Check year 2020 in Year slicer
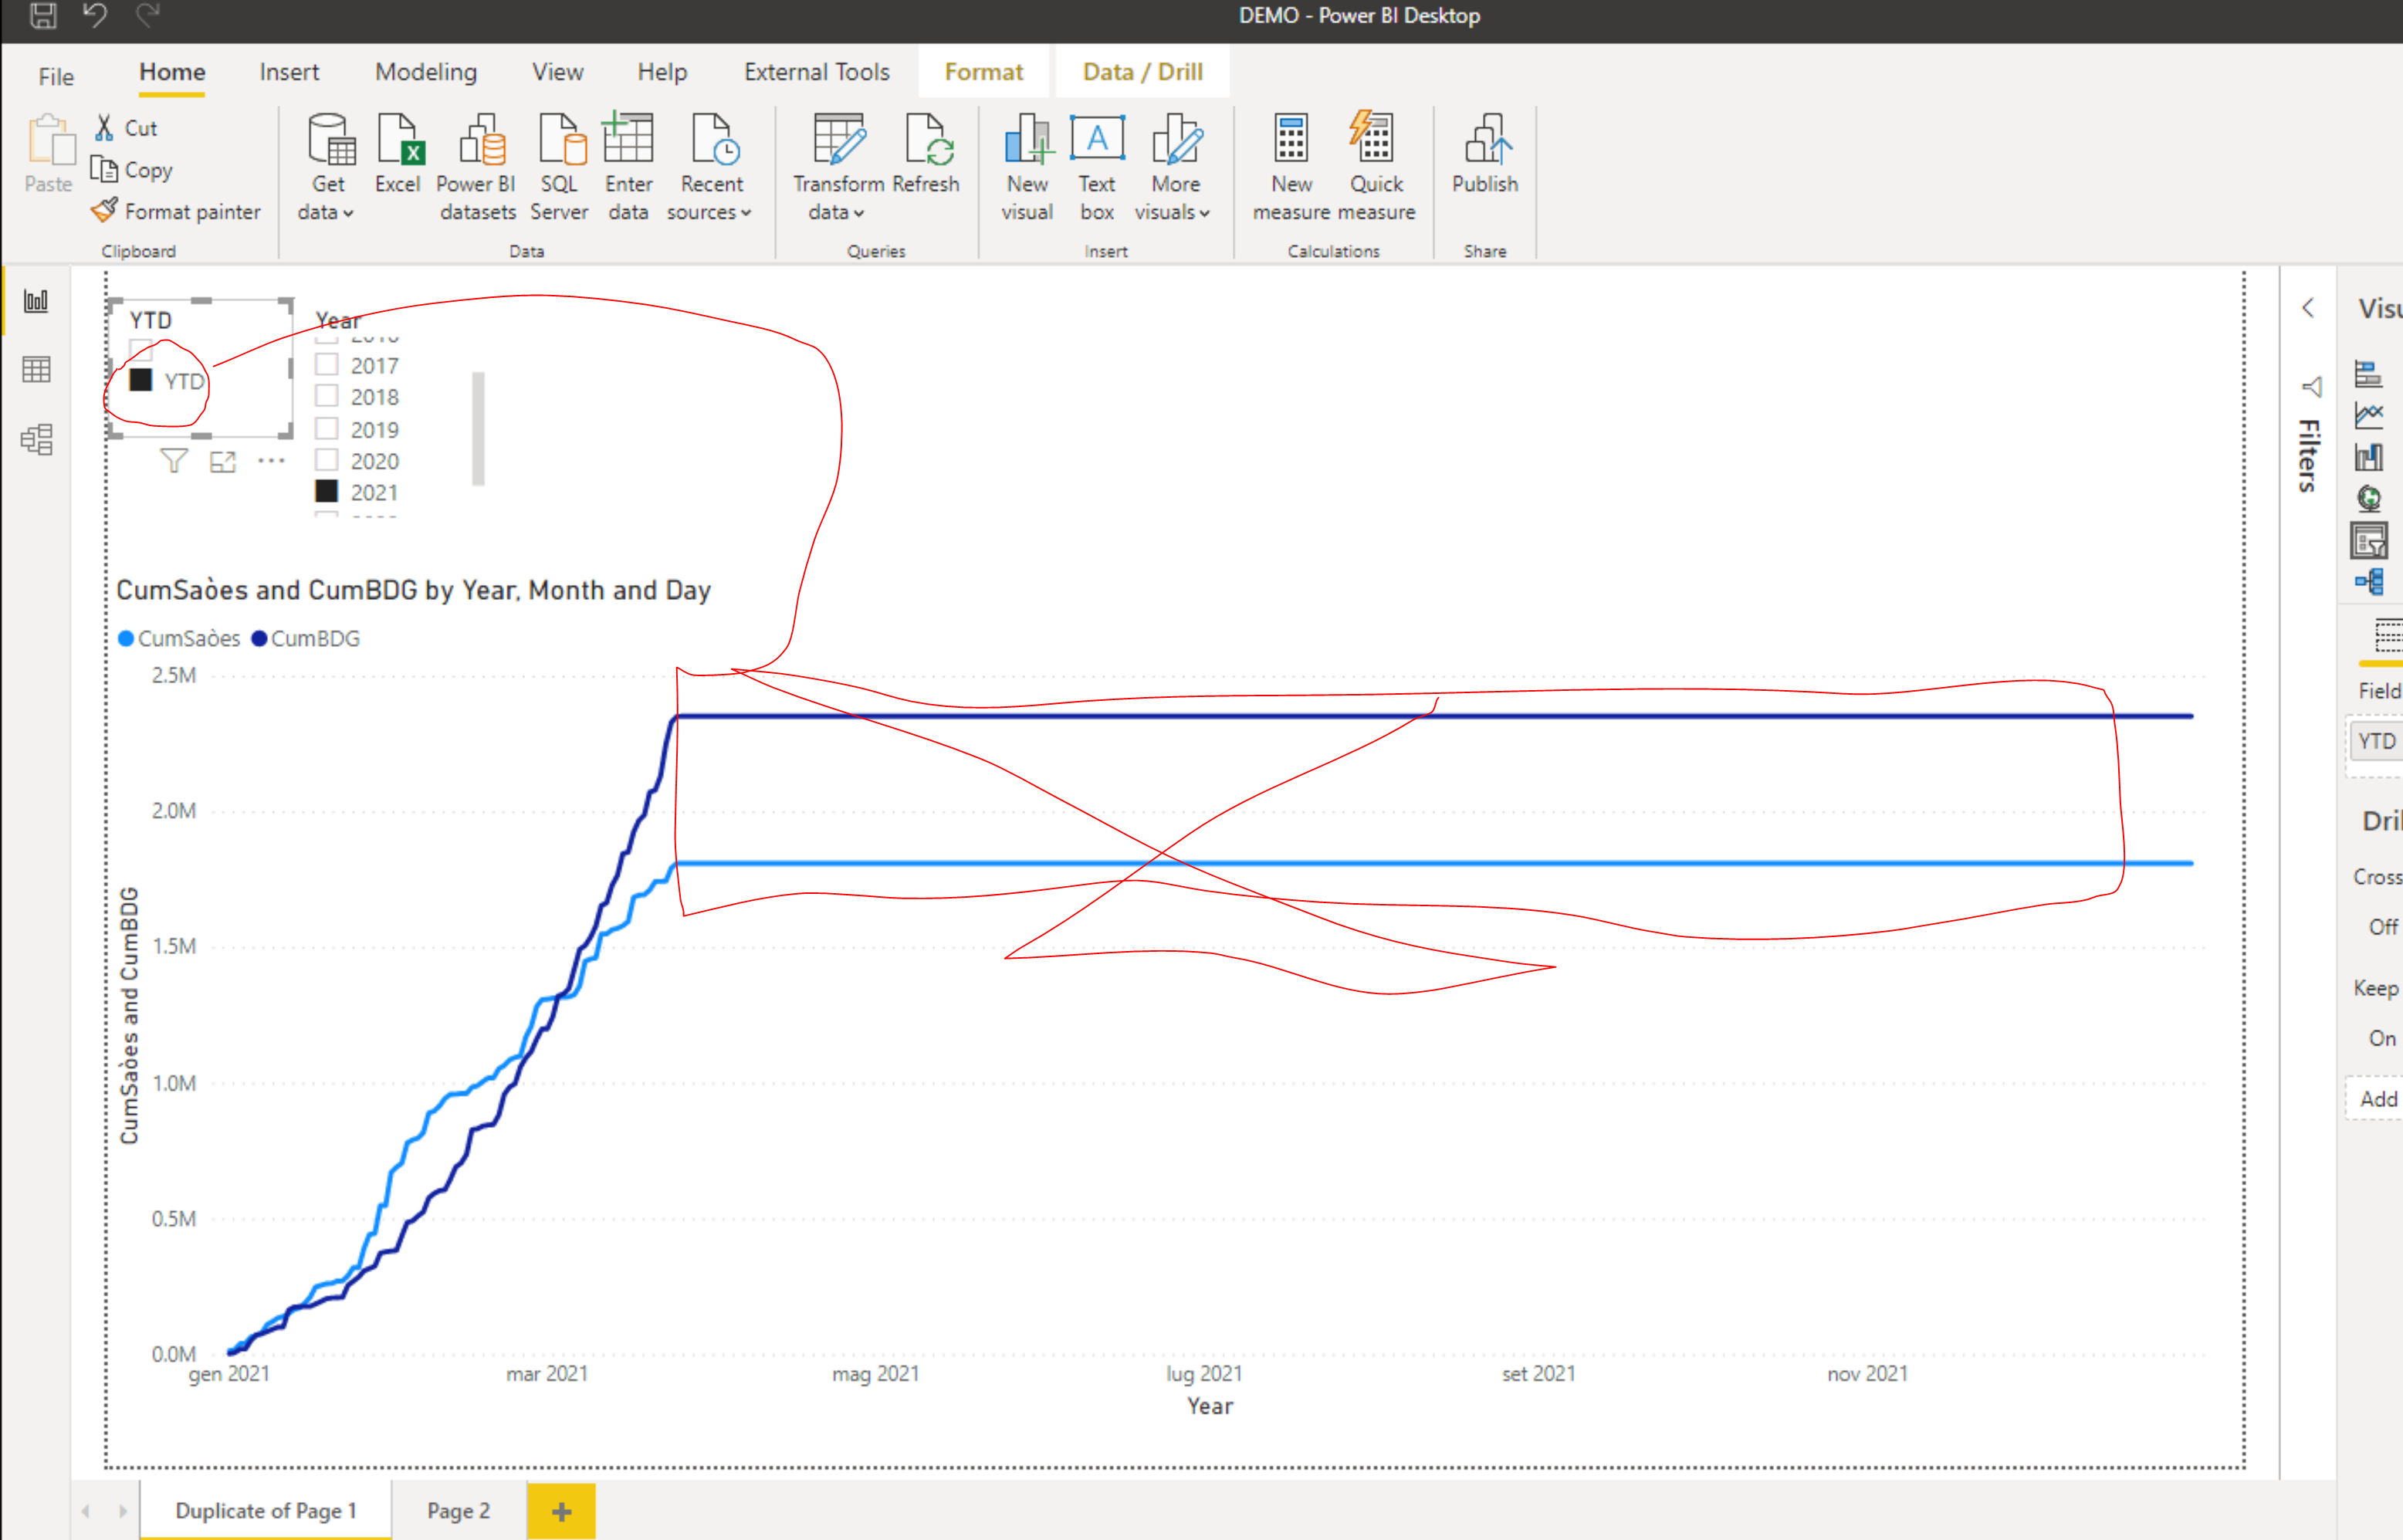The image size is (2403, 1540). coord(327,460)
